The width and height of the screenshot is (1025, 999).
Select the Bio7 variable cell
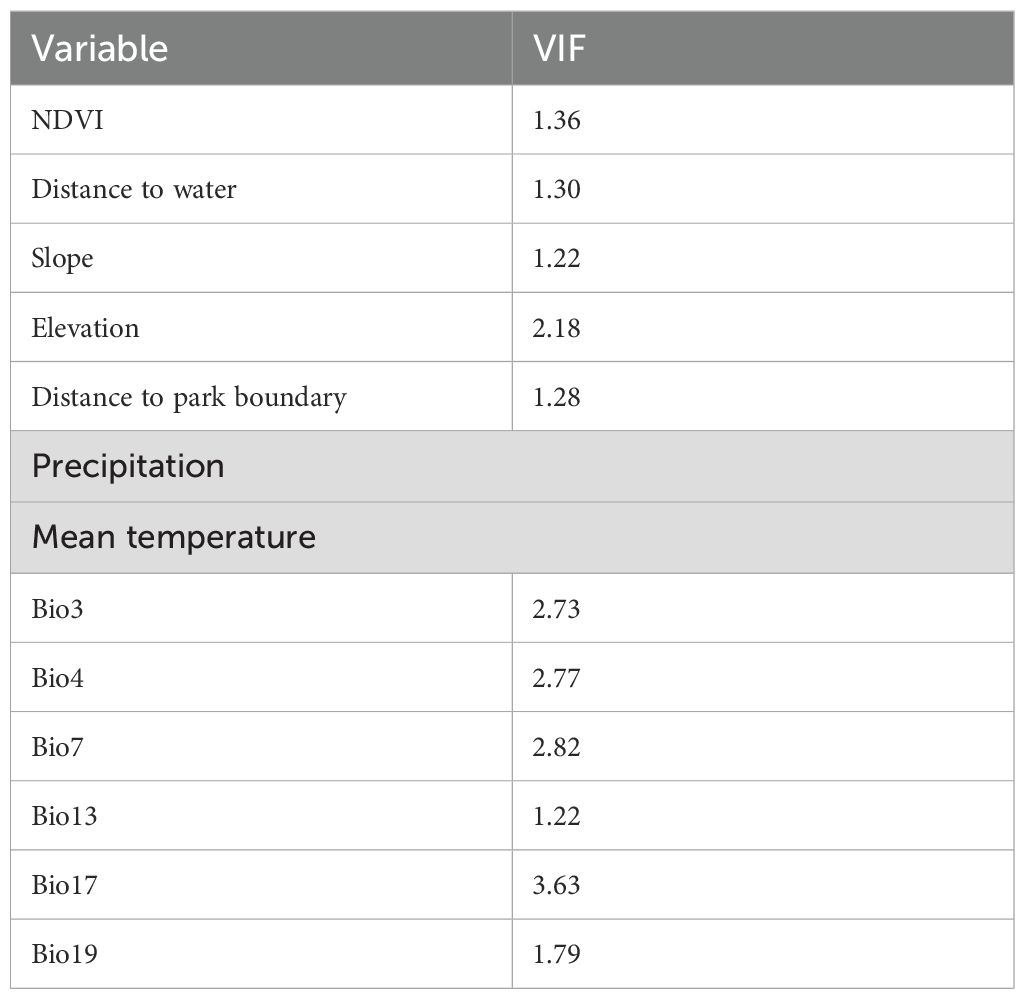pos(57,746)
